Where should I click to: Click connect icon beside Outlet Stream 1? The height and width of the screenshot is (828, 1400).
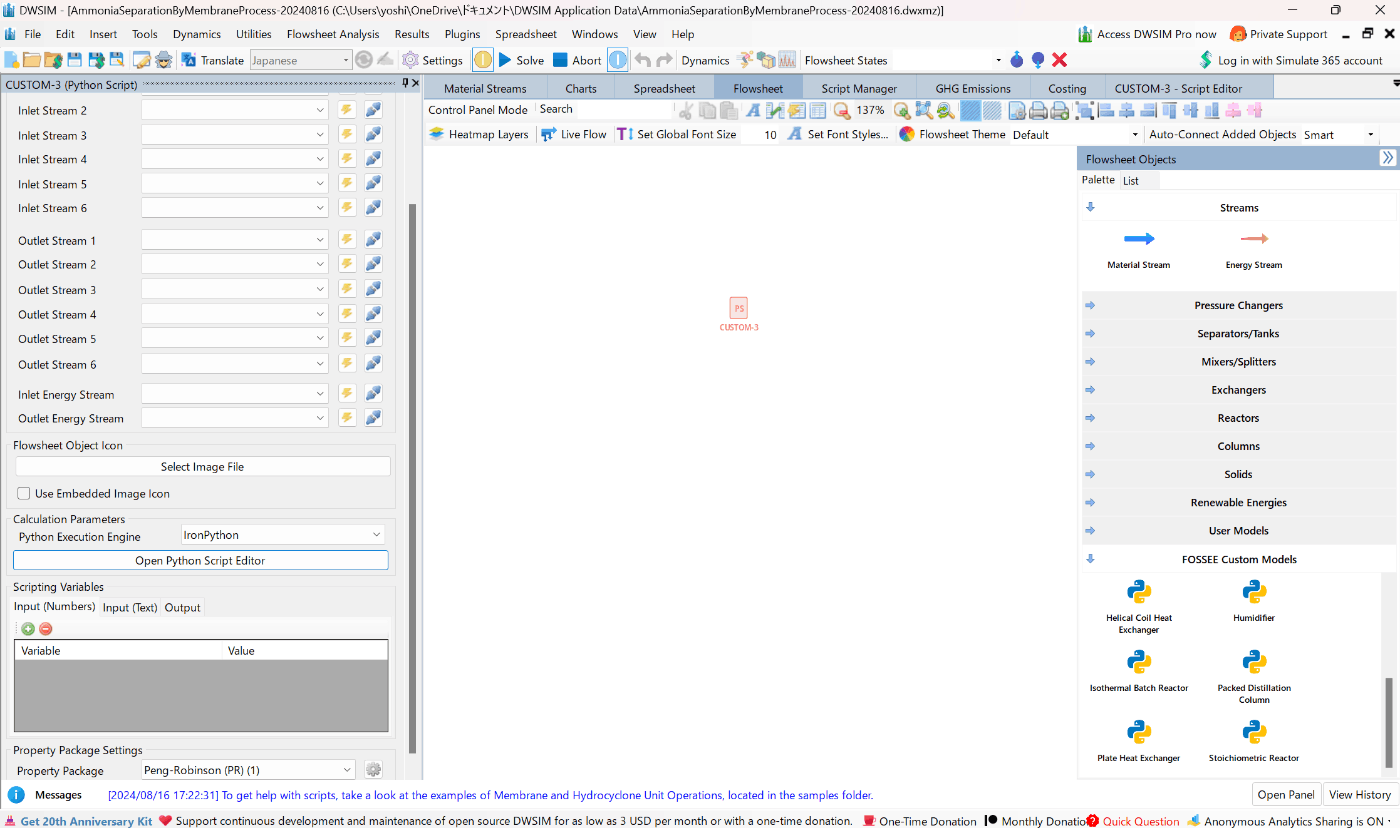[x=373, y=240]
